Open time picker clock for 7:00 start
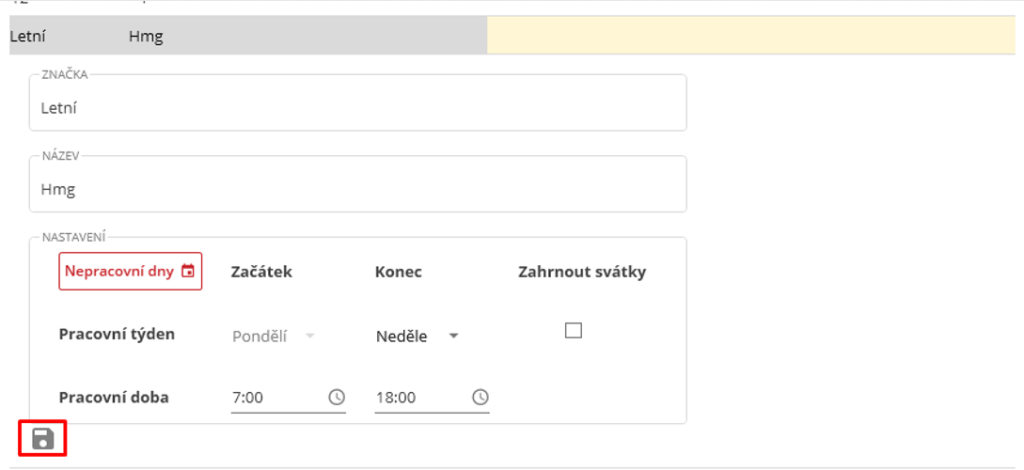The width and height of the screenshot is (1024, 470). click(x=336, y=397)
